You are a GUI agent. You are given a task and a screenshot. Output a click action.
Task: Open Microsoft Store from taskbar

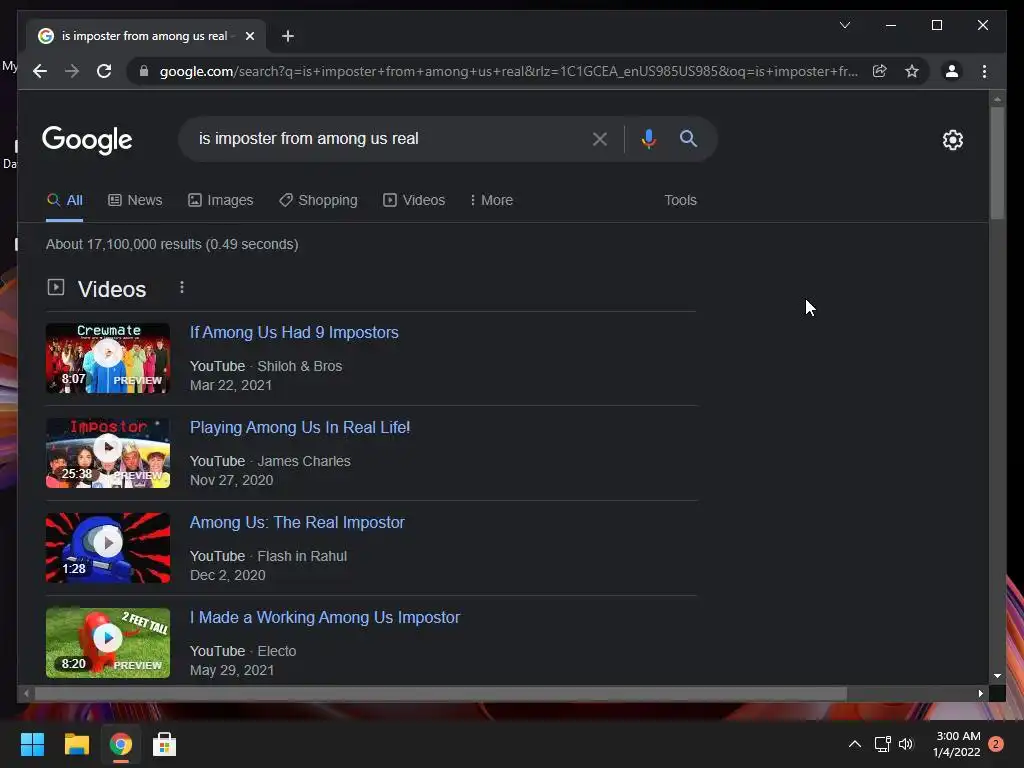(165, 744)
